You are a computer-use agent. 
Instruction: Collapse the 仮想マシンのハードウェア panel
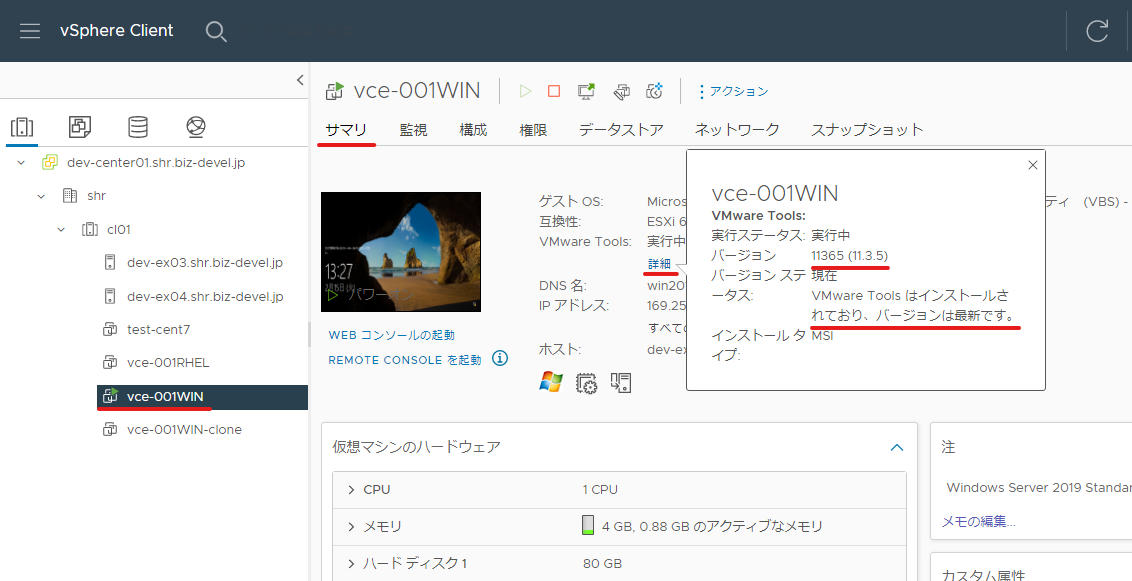(897, 447)
